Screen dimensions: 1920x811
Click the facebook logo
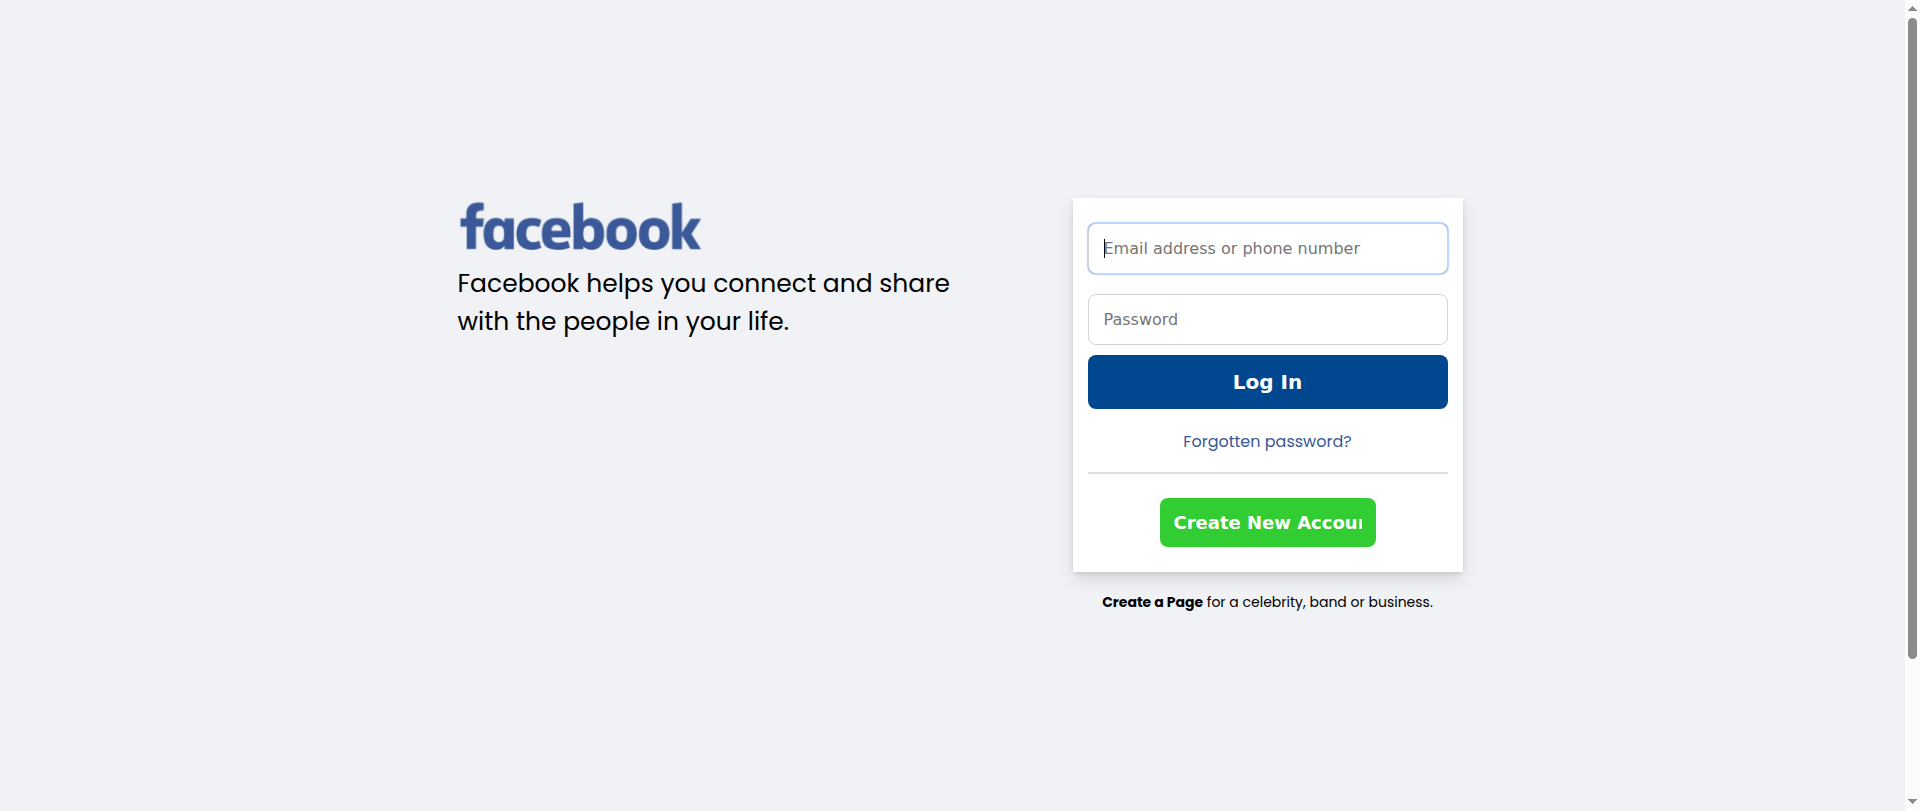[580, 227]
